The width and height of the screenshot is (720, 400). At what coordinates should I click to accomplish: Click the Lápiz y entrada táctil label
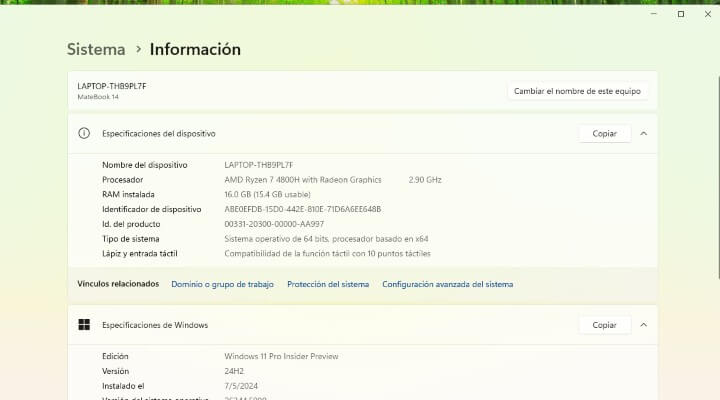[140, 254]
